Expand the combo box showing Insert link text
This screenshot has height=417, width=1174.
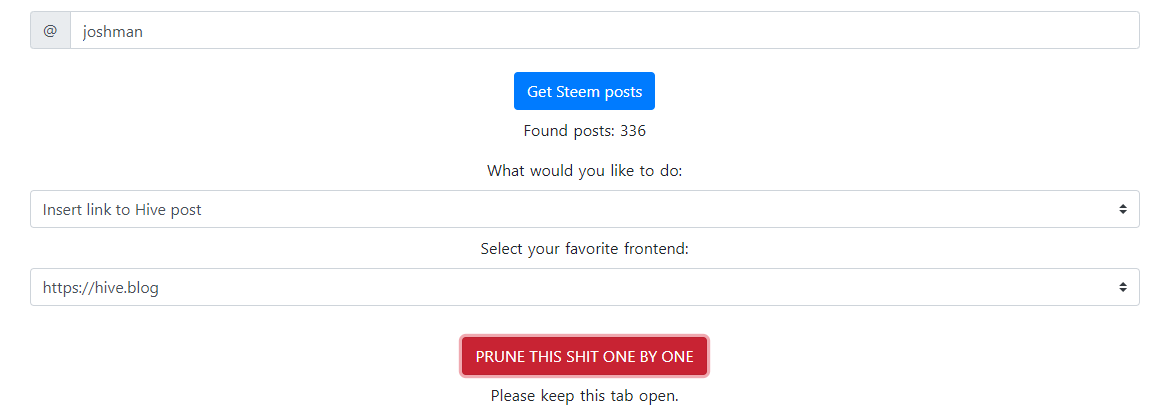pyautogui.click(x=585, y=210)
